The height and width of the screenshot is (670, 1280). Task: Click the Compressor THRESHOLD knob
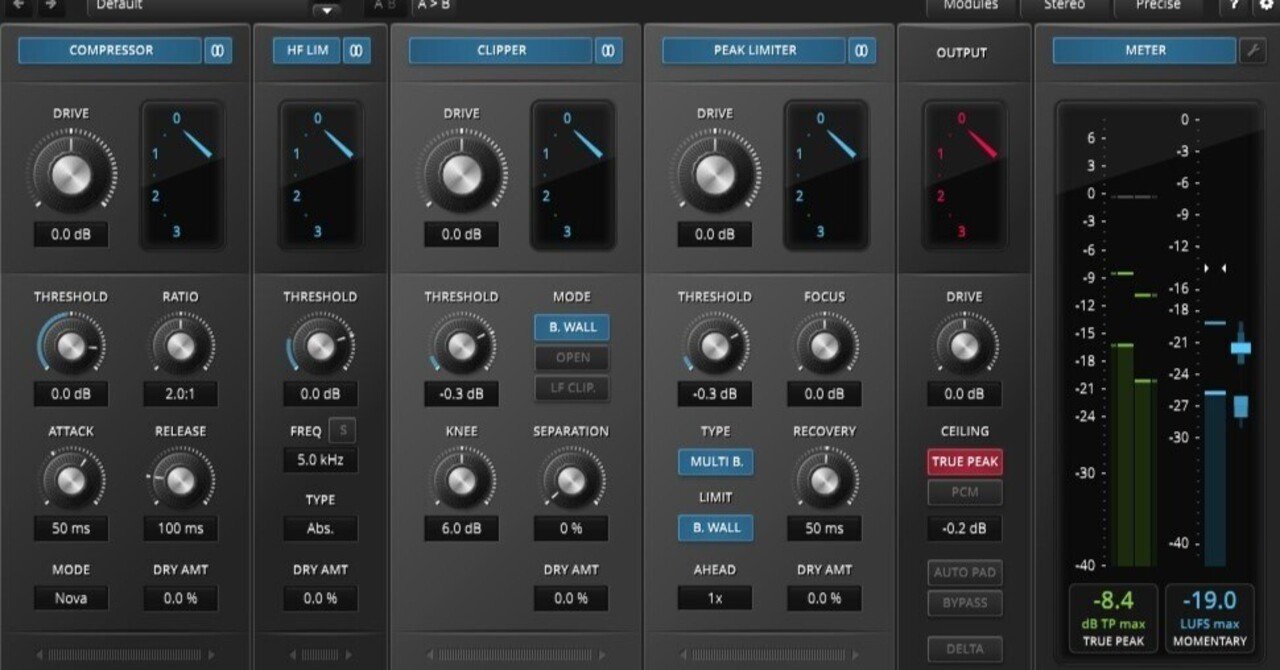[x=71, y=347]
